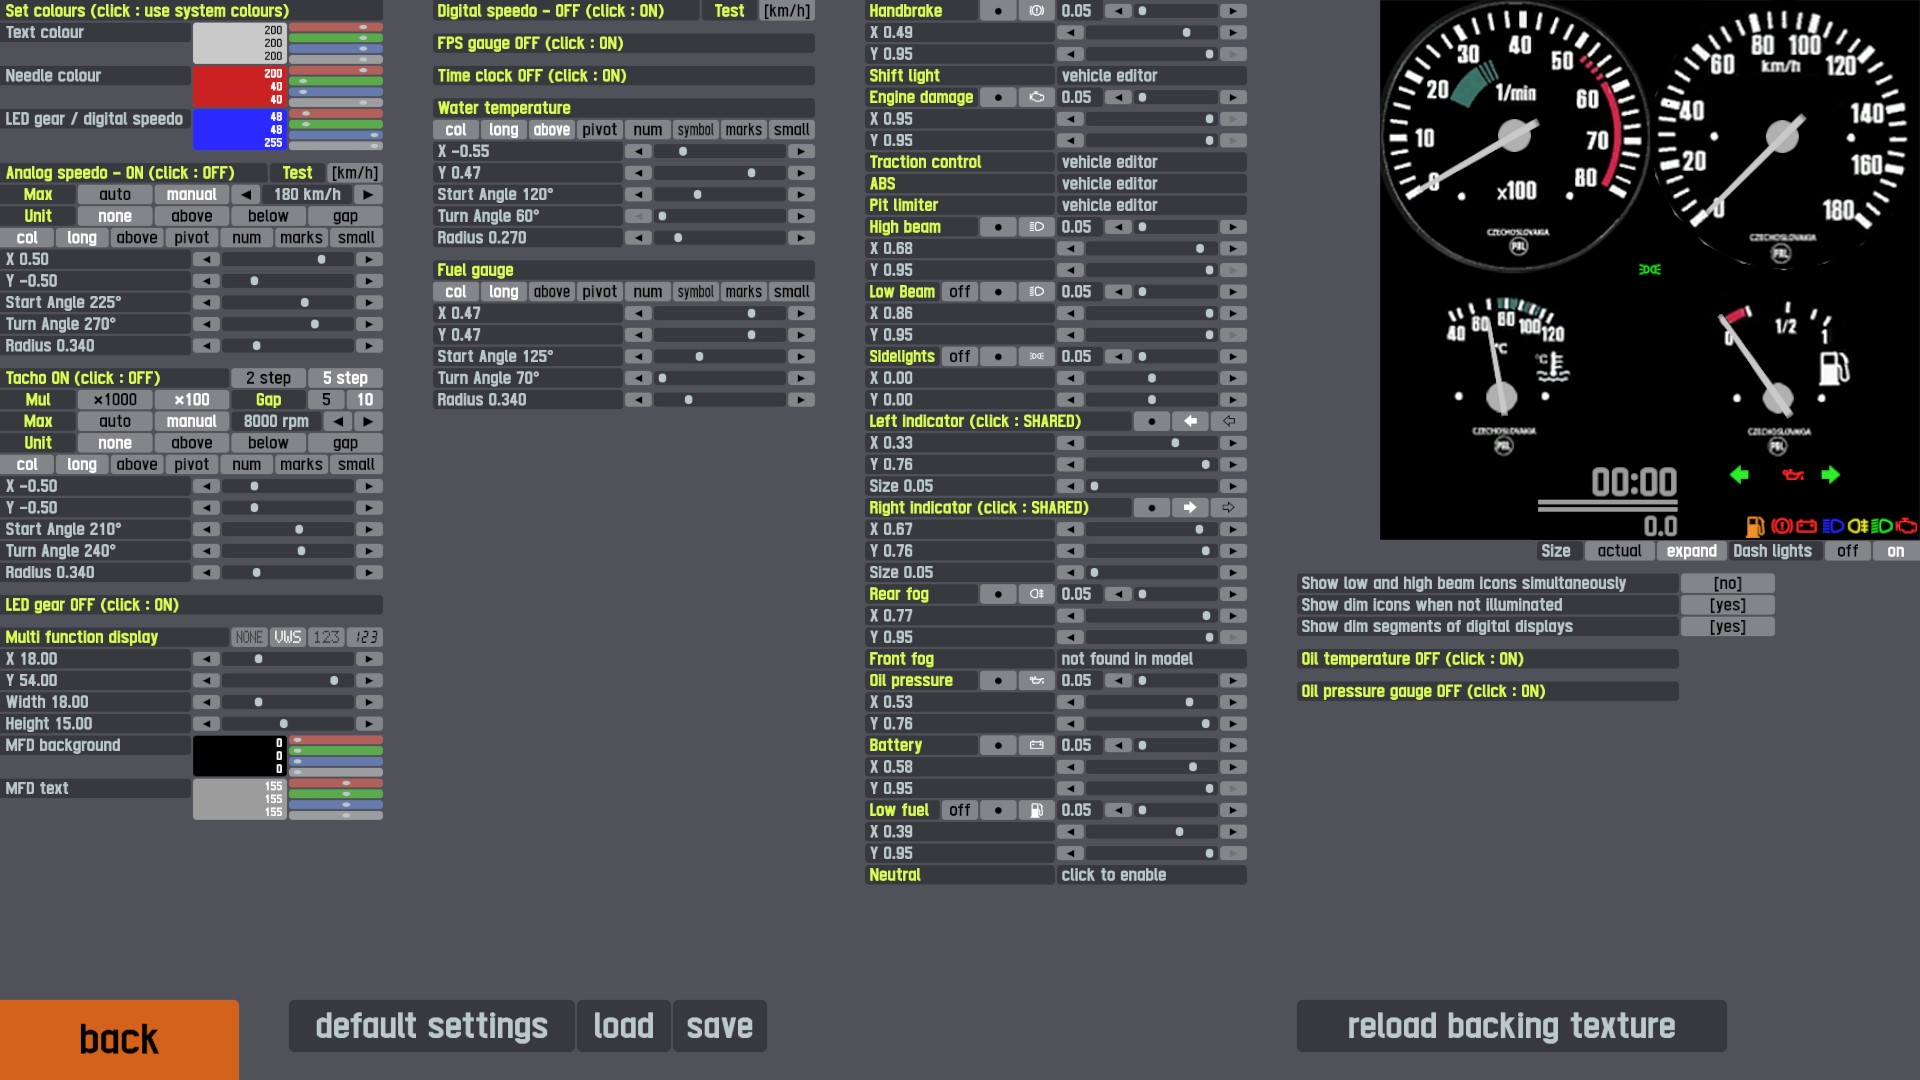Turn Dash lights on
The image size is (1920, 1080).
click(x=1895, y=551)
